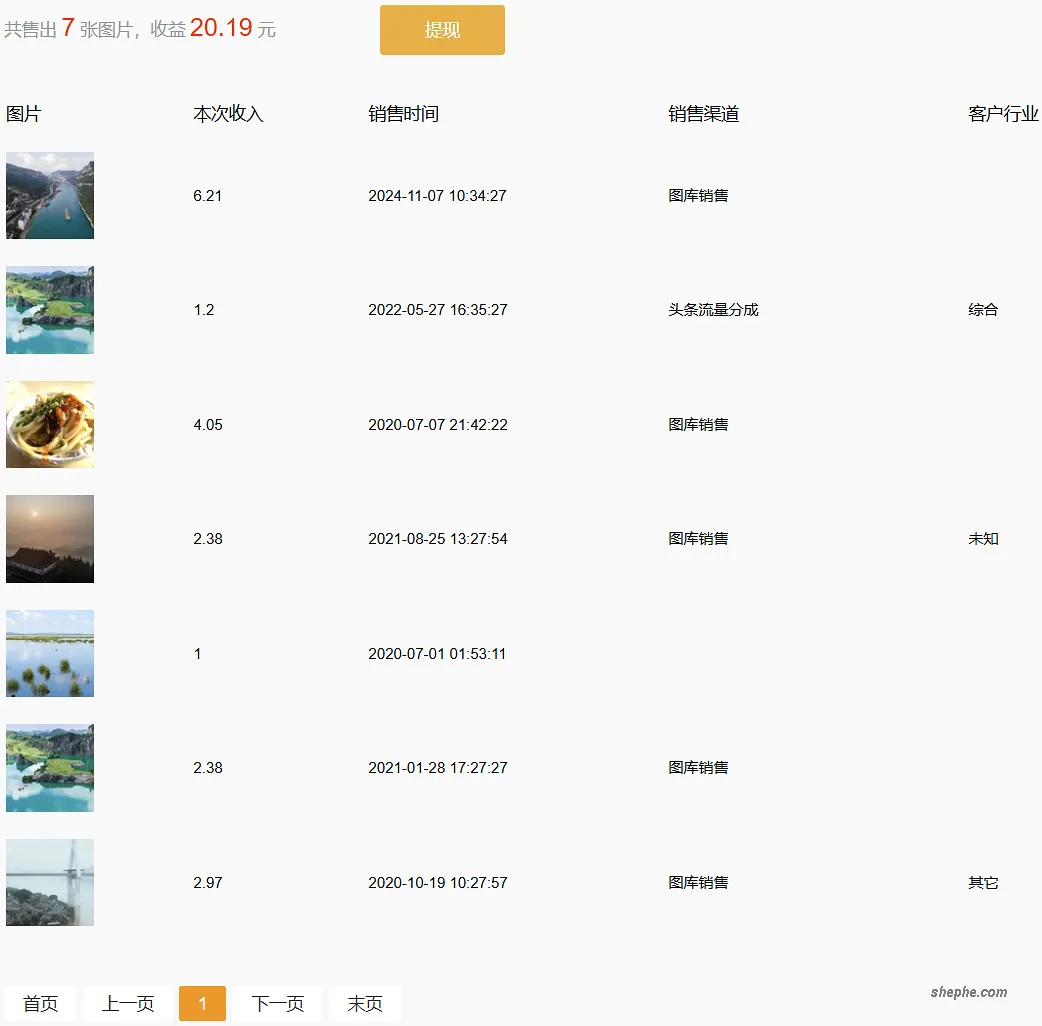Sort by 本次收入 column header
Image resolution: width=1042 pixels, height=1026 pixels.
coord(229,114)
